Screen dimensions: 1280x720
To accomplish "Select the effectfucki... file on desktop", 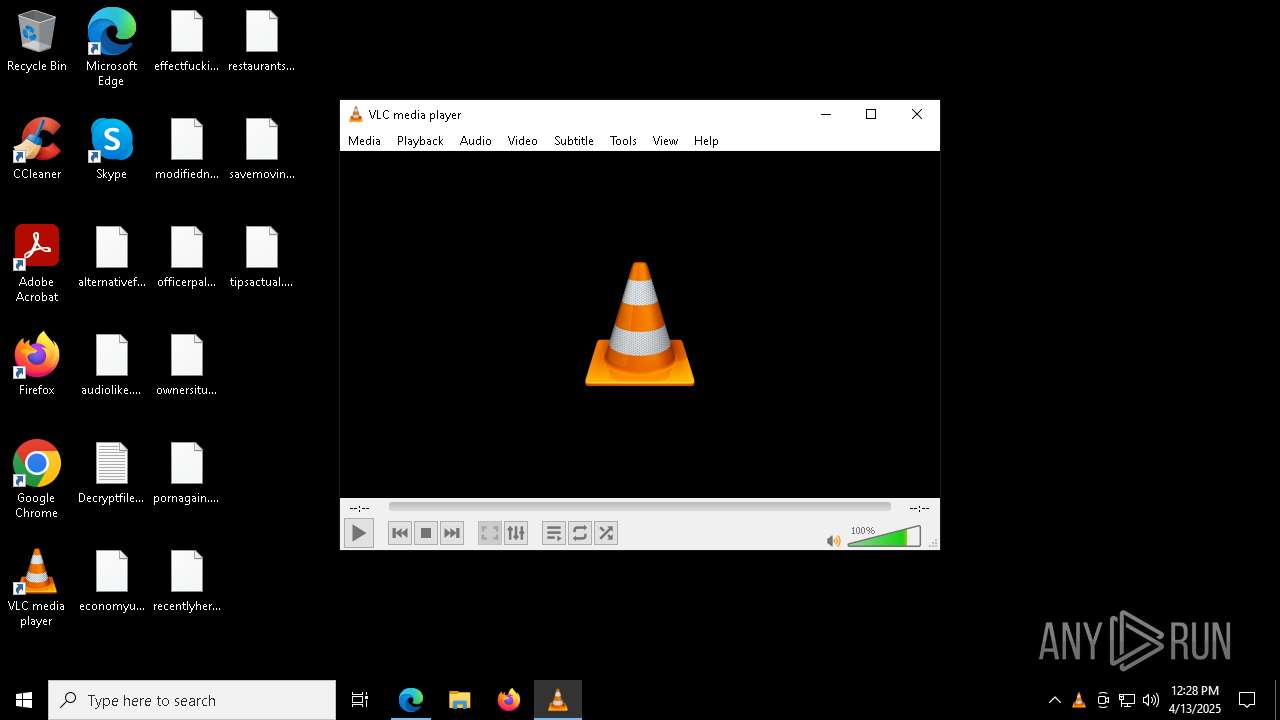I will coord(186,42).
